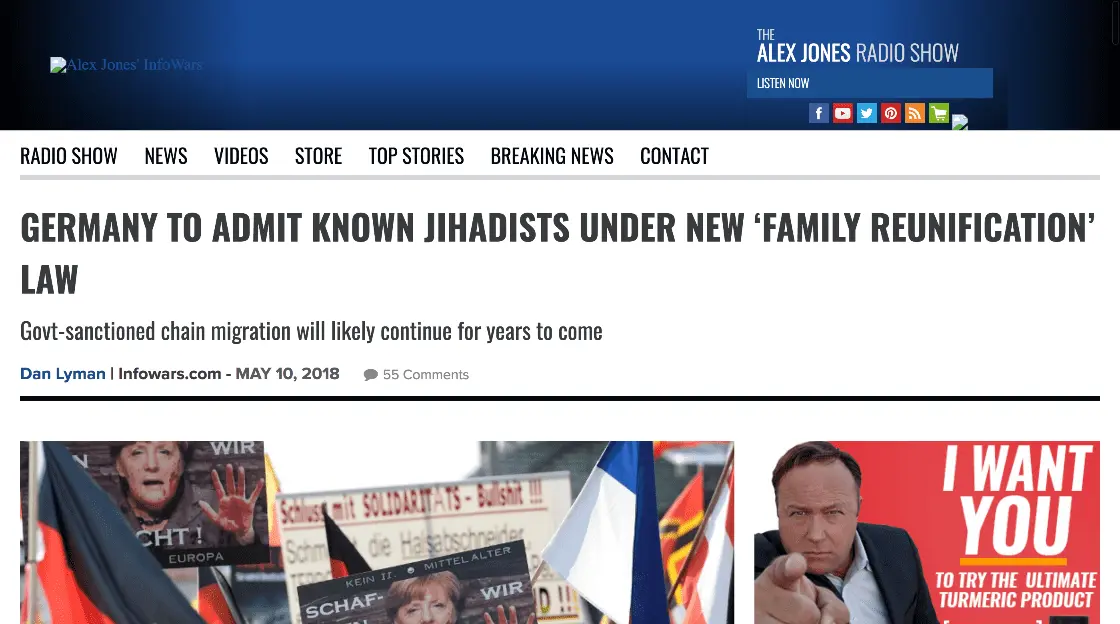Viewport: 1120px width, 624px height.
Task: Open the green shopping cart icon
Action: click(939, 113)
